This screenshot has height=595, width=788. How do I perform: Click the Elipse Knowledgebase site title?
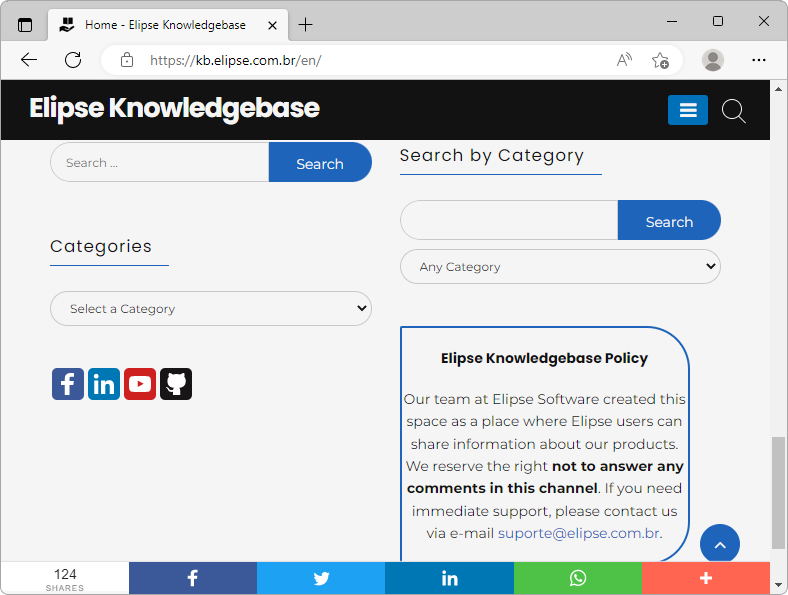[x=174, y=108]
